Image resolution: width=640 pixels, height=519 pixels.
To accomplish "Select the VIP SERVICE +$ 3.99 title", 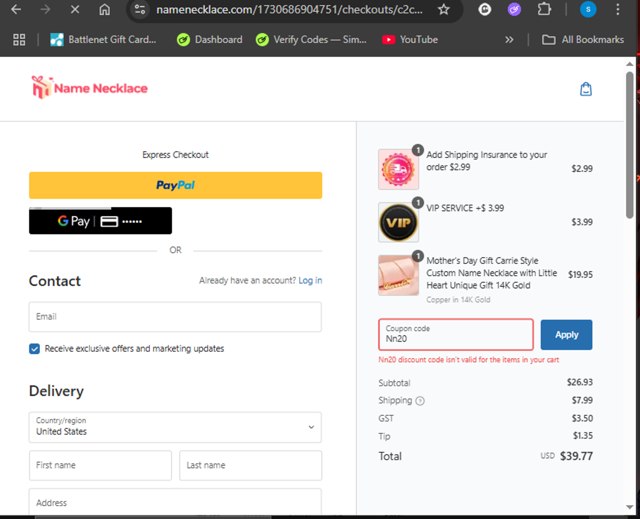I will (x=465, y=208).
